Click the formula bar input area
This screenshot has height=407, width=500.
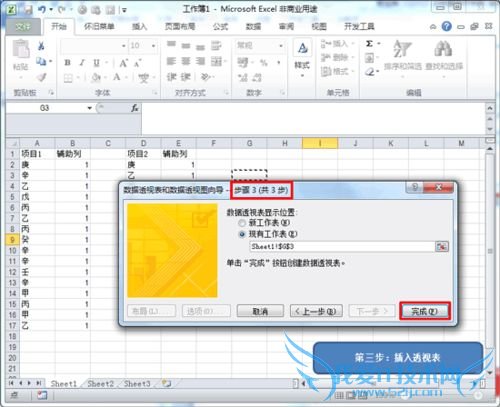point(313,118)
